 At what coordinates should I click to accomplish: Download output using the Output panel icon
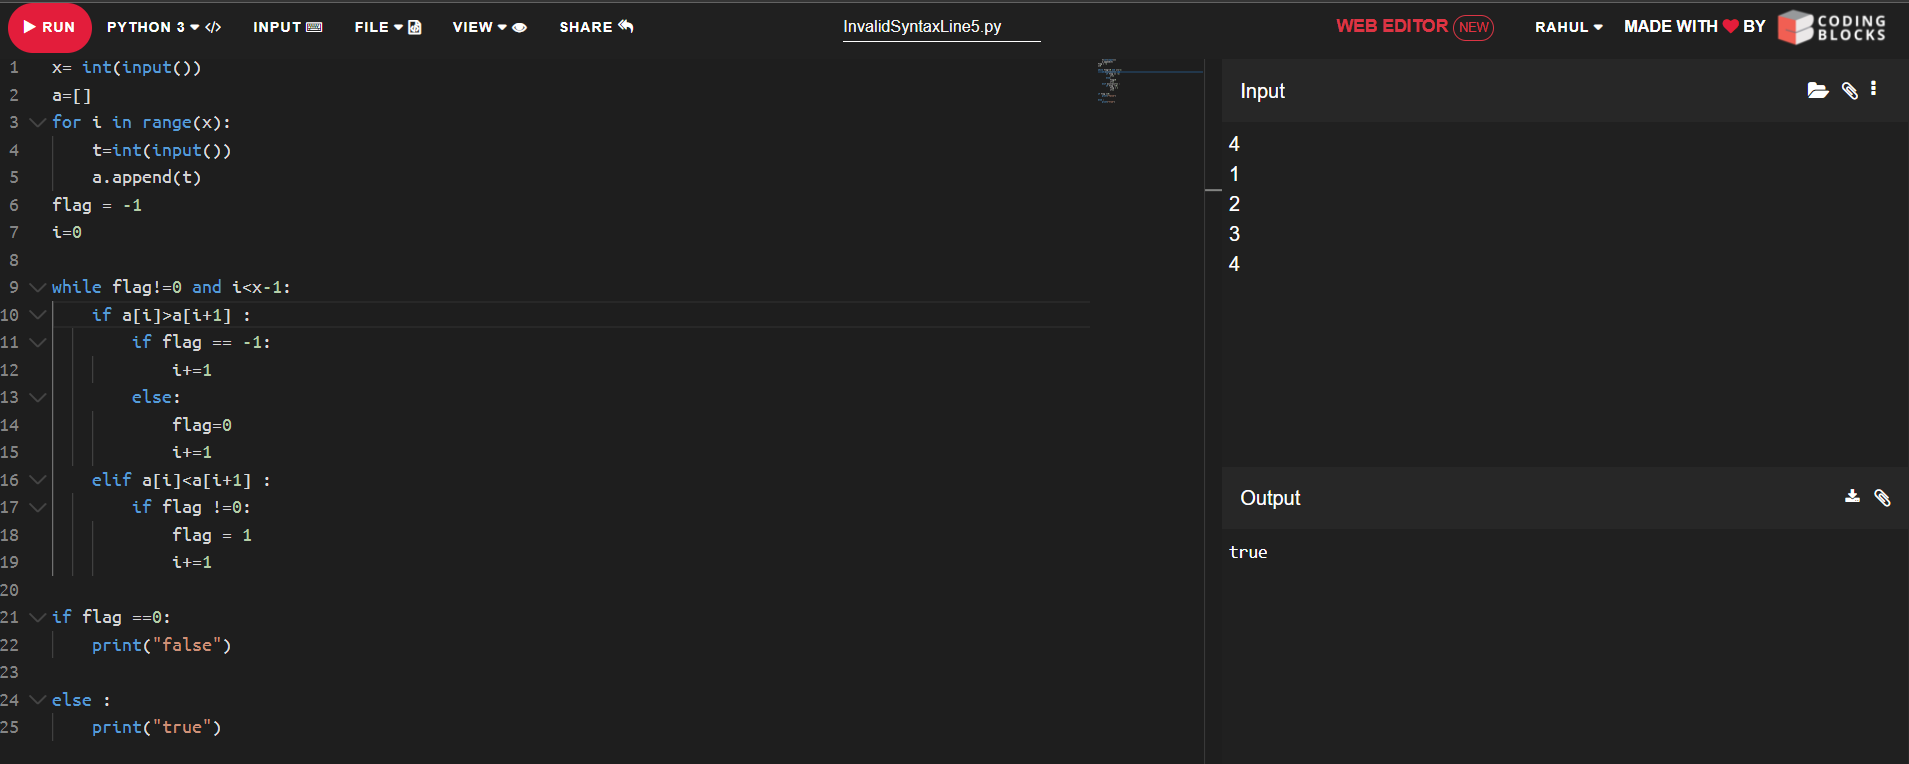click(1852, 497)
